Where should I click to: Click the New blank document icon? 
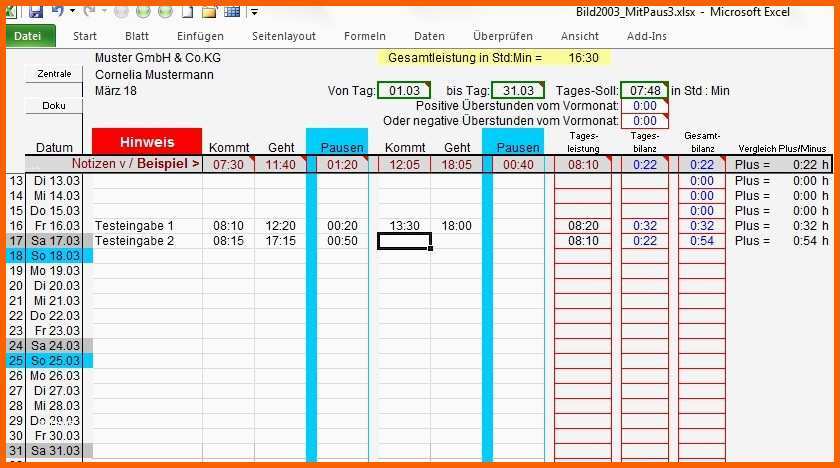pos(187,12)
